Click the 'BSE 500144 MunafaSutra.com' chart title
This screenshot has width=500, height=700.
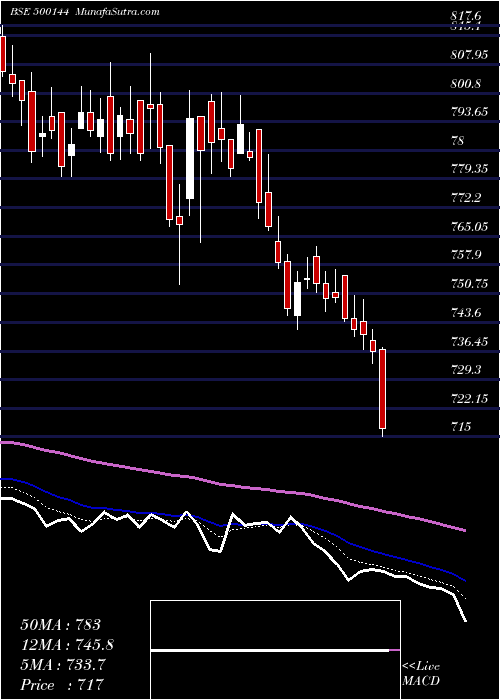[x=85, y=12]
